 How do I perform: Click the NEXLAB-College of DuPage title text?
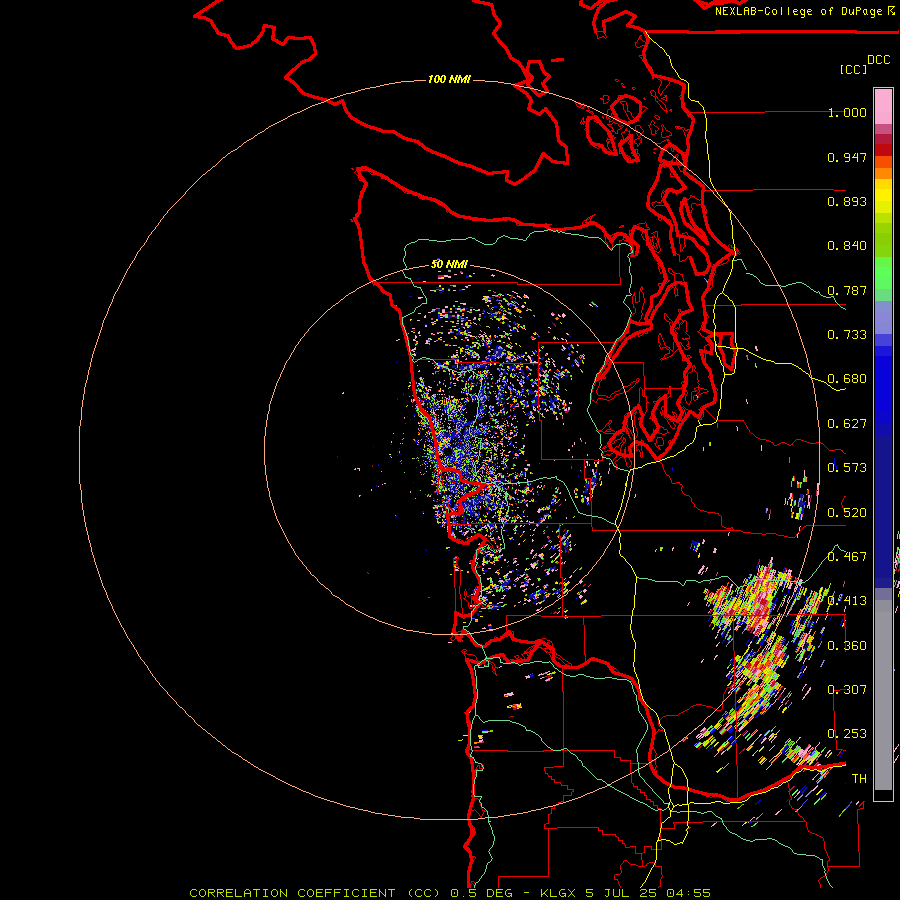[x=798, y=11]
